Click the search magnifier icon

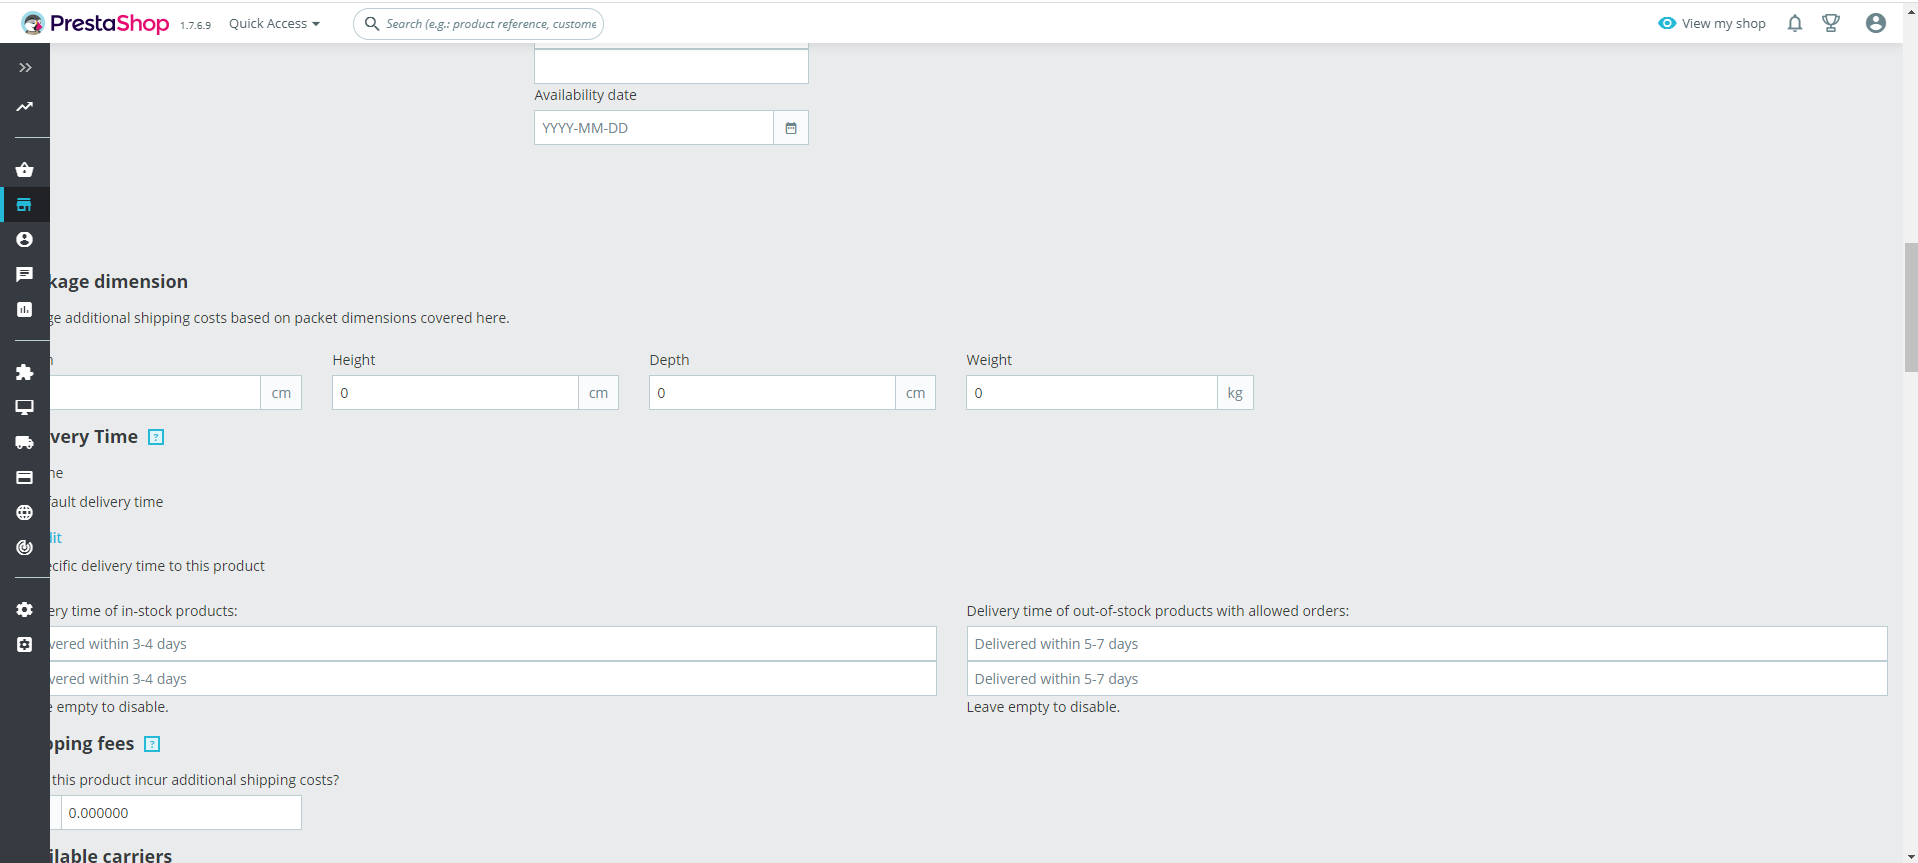(x=371, y=23)
